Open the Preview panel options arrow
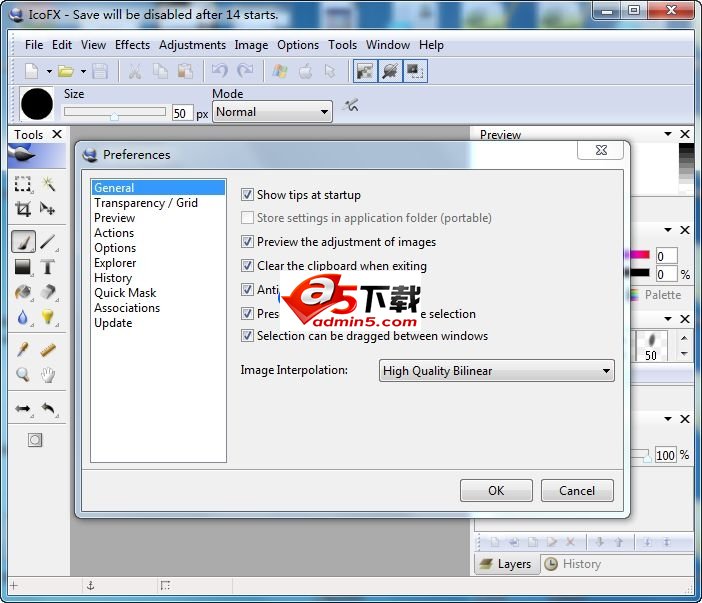 667,134
